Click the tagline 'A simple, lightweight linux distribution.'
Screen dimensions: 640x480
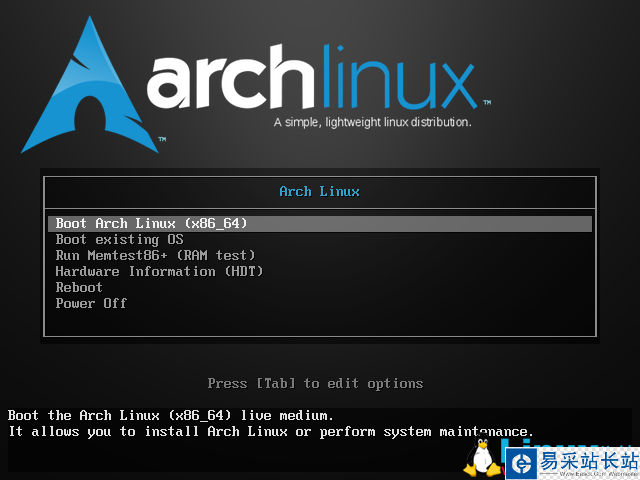click(373, 122)
